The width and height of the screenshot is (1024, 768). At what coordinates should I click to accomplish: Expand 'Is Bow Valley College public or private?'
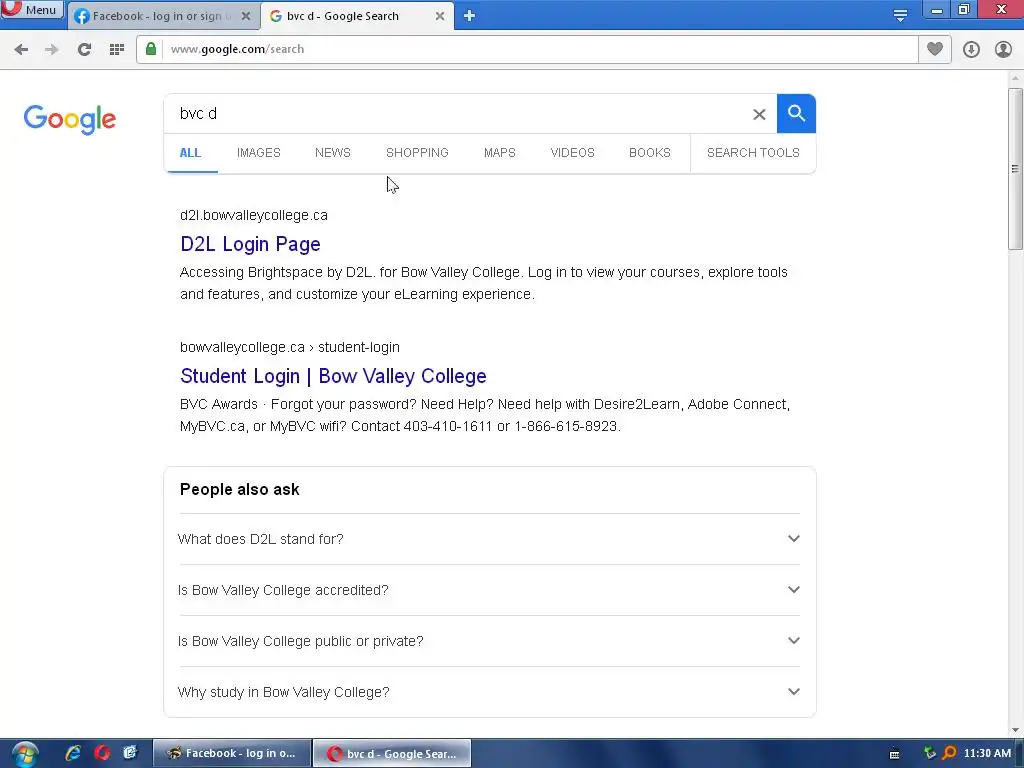pyautogui.click(x=488, y=641)
